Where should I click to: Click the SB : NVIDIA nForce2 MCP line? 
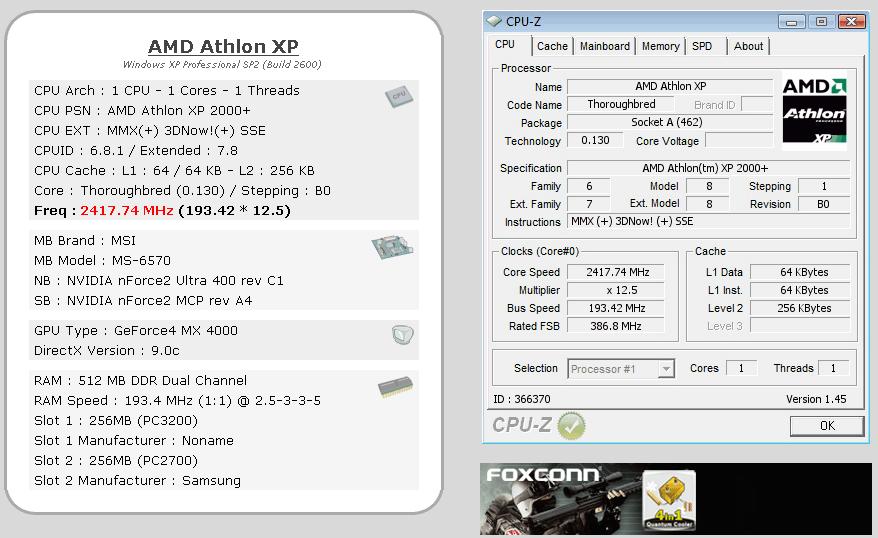coord(143,301)
